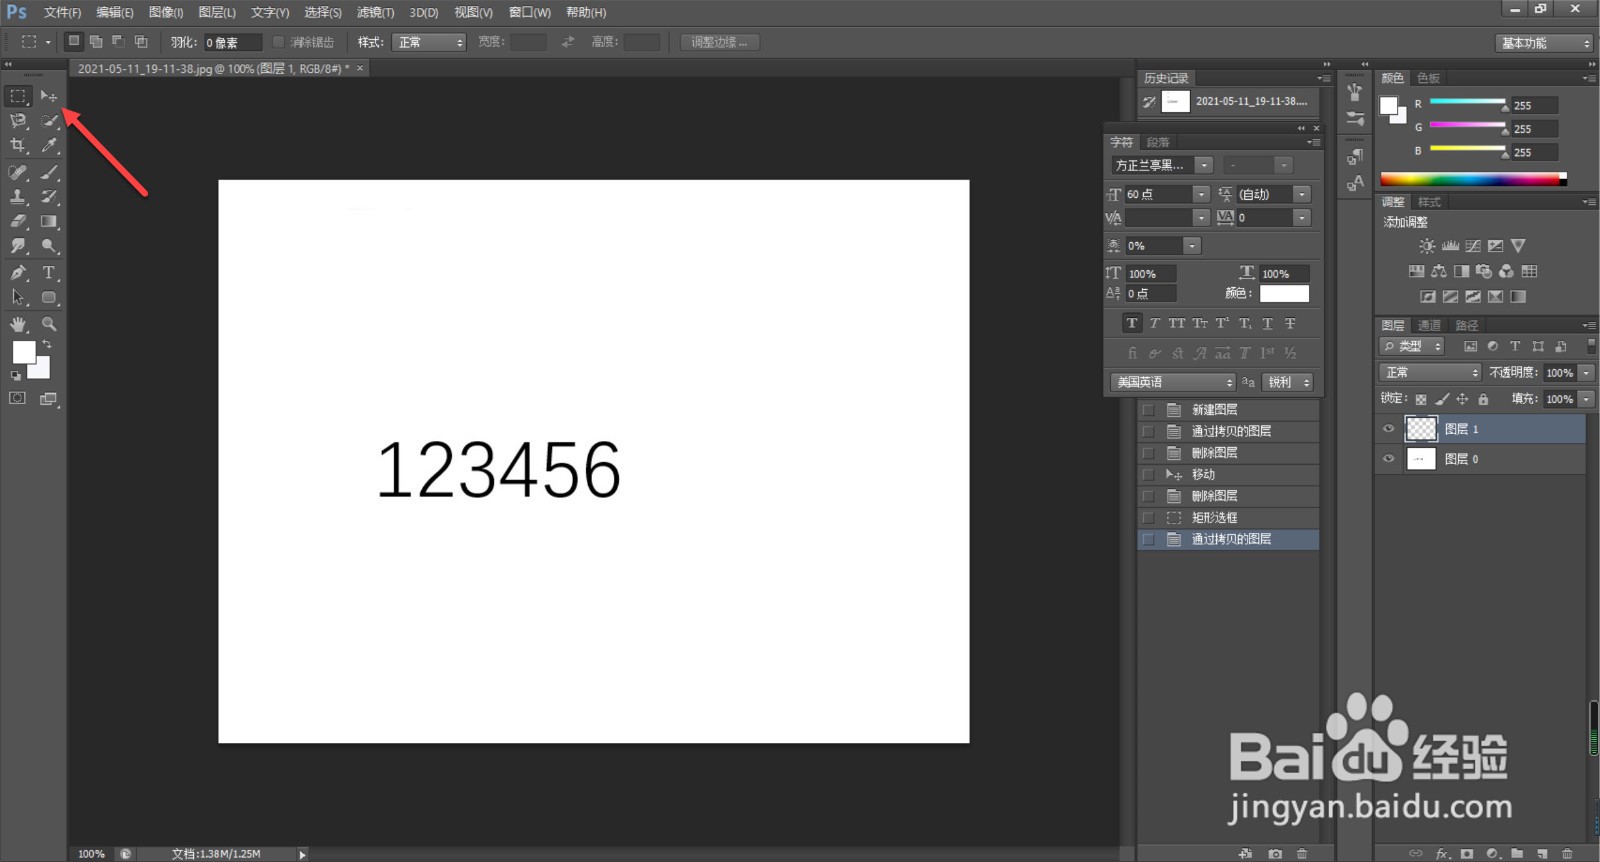This screenshot has height=862, width=1600.
Task: Toggle lock transparent pixels
Action: [1421, 399]
